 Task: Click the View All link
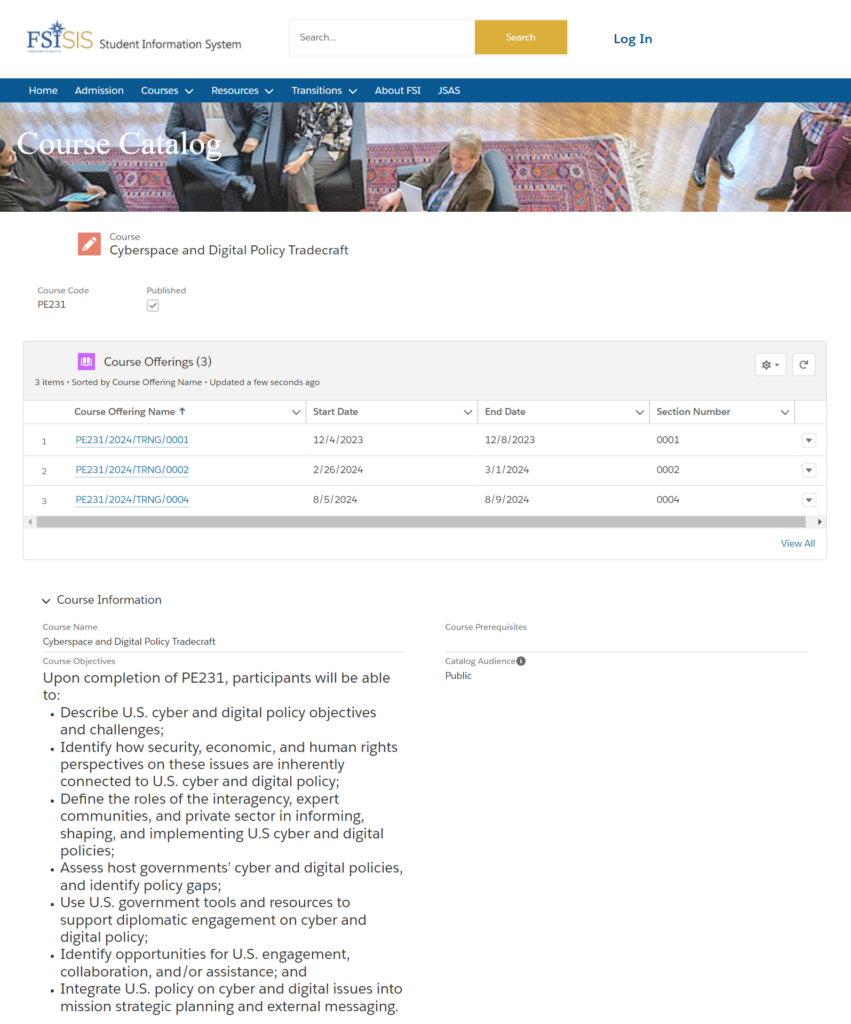pyautogui.click(x=797, y=544)
